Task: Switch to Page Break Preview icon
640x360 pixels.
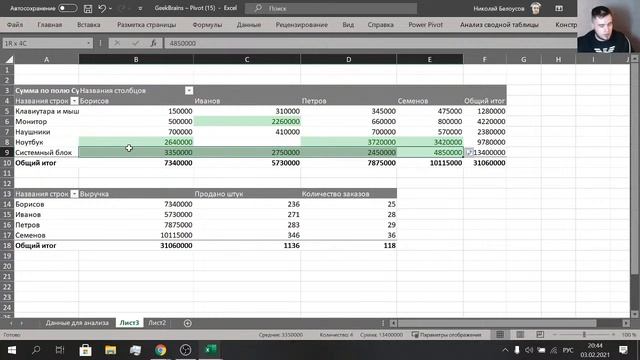Action: point(540,335)
